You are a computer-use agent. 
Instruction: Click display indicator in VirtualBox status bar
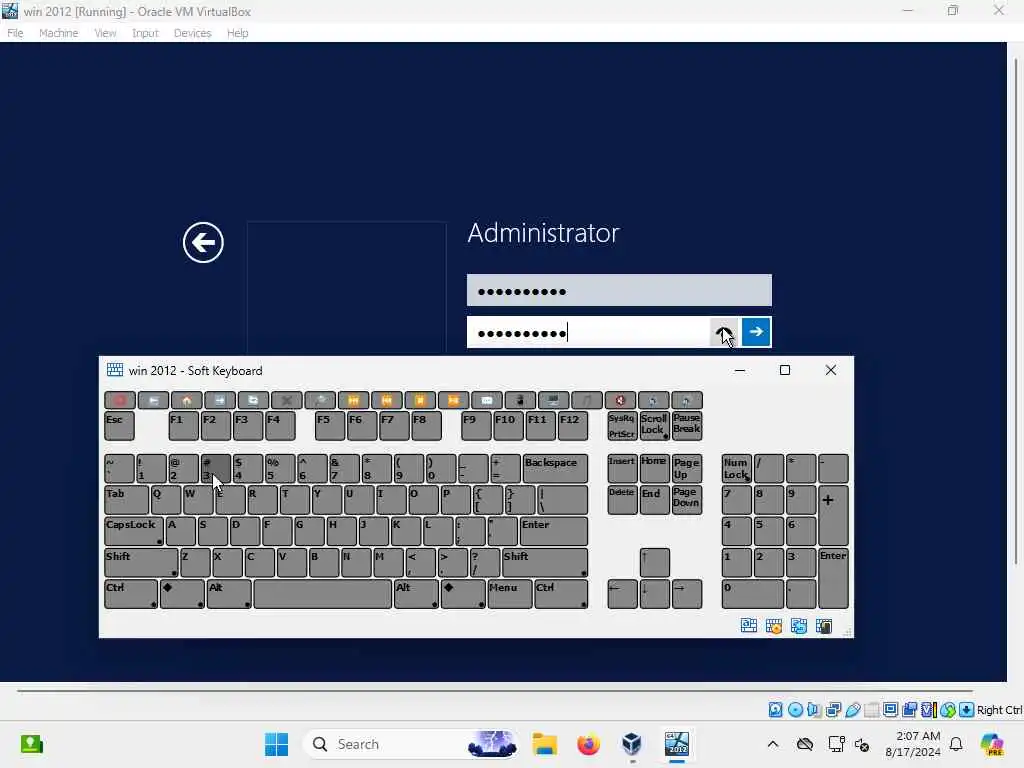coord(890,710)
